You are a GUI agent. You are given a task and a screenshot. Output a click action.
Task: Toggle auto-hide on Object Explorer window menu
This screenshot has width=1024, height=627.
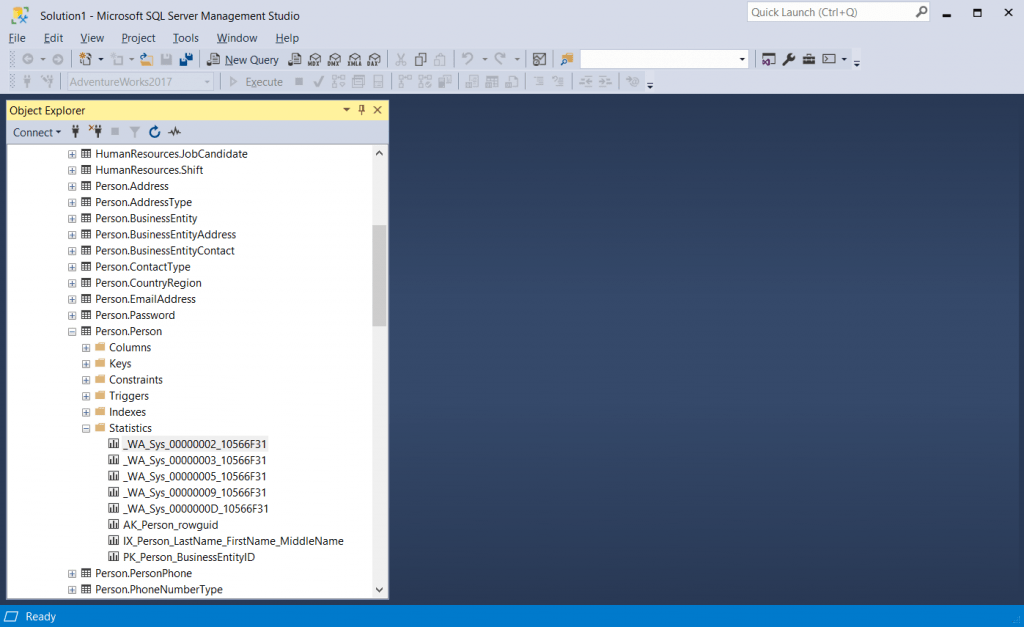345,109
